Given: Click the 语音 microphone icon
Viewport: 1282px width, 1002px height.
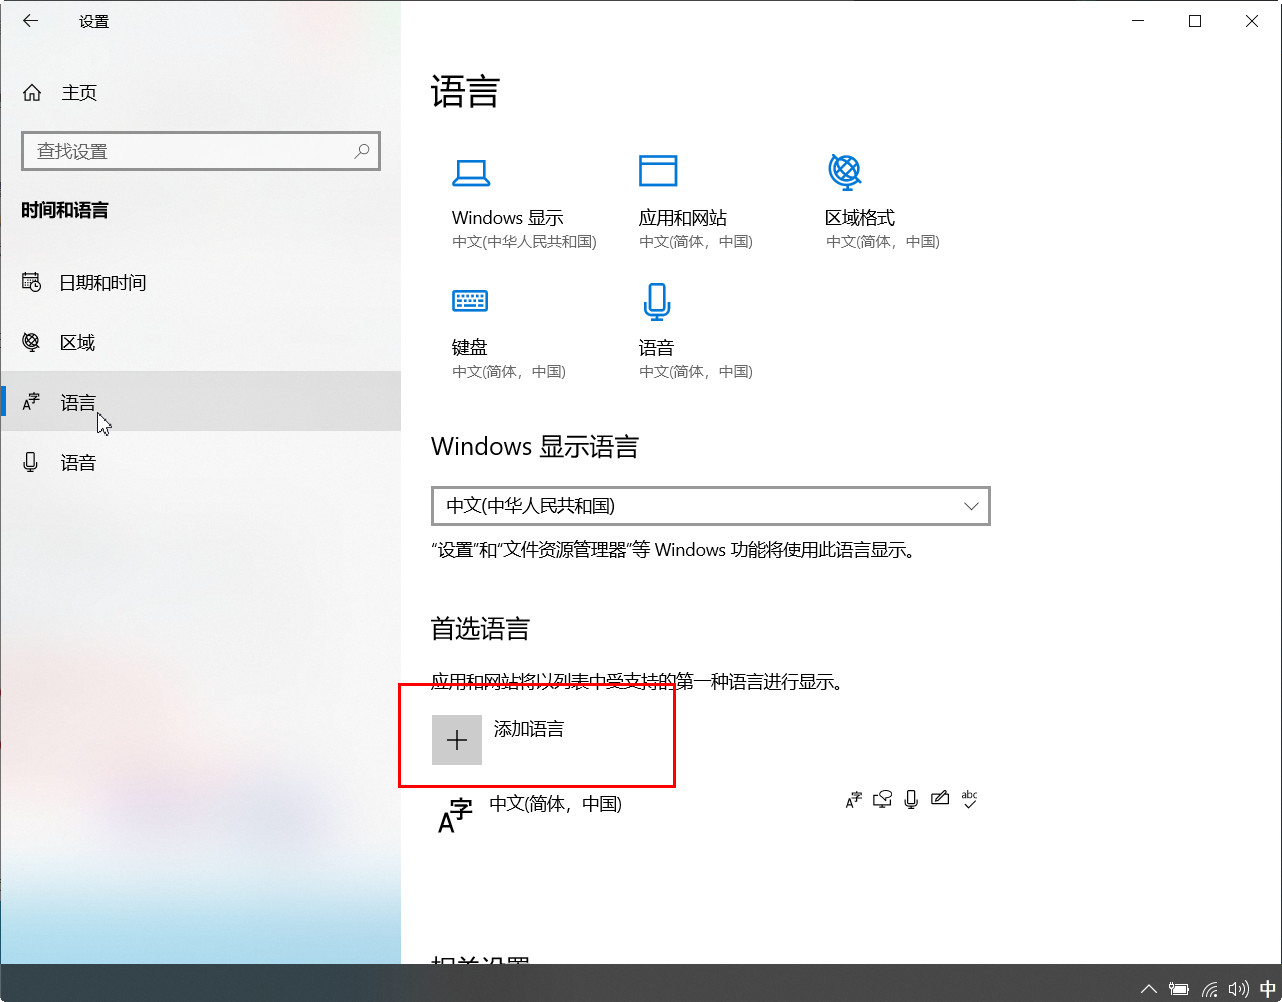Looking at the screenshot, I should (656, 300).
